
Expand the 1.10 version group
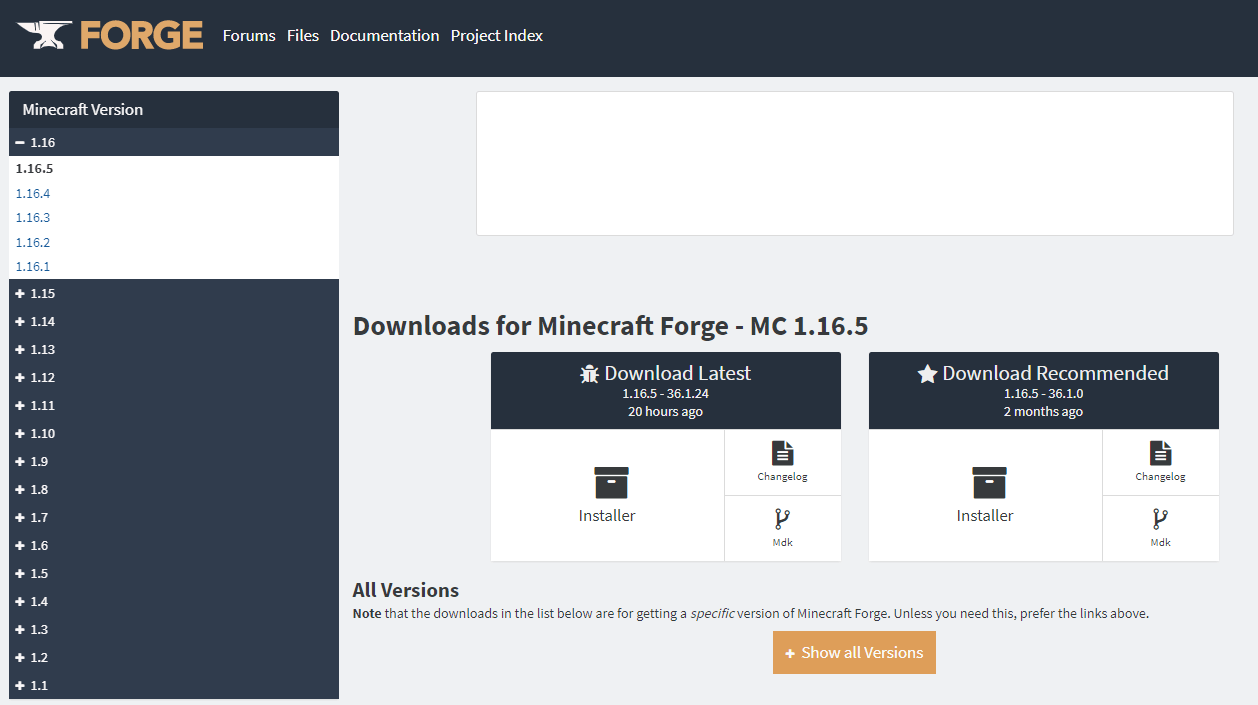(174, 434)
